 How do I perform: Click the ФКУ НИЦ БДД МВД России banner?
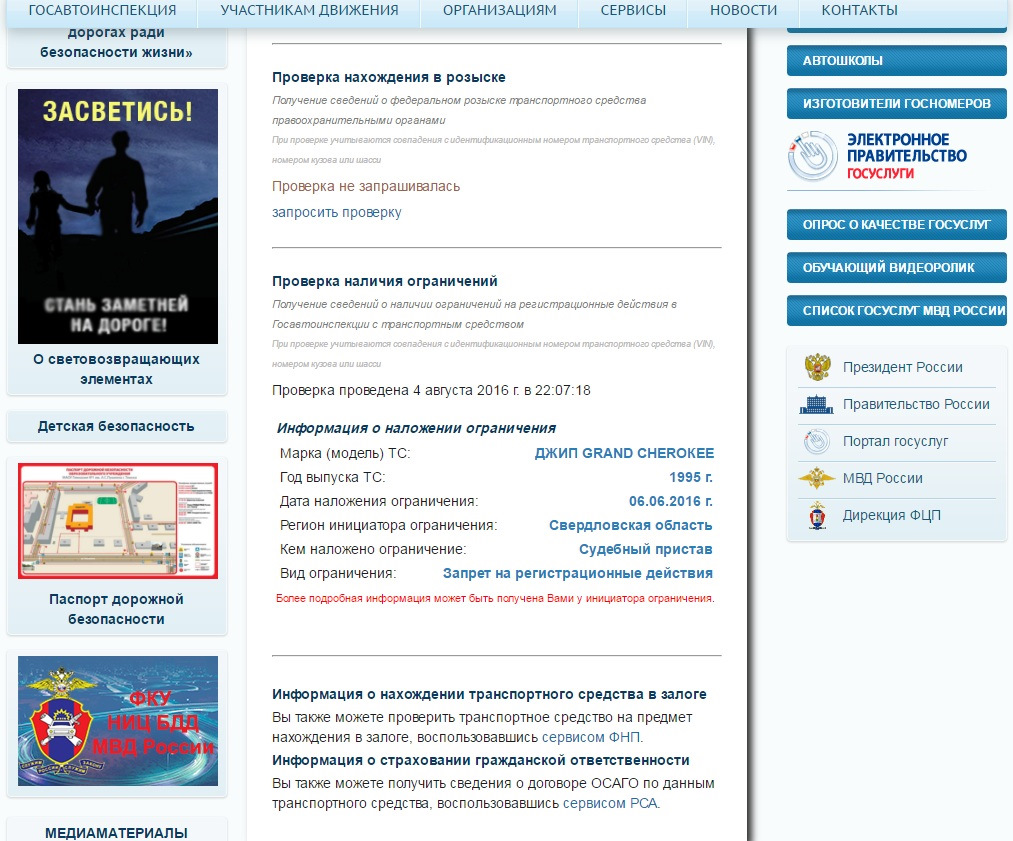click(118, 721)
